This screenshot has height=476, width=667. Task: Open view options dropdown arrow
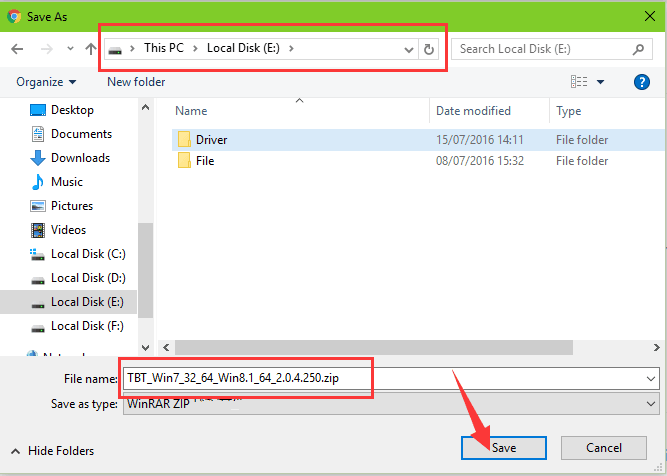(600, 82)
